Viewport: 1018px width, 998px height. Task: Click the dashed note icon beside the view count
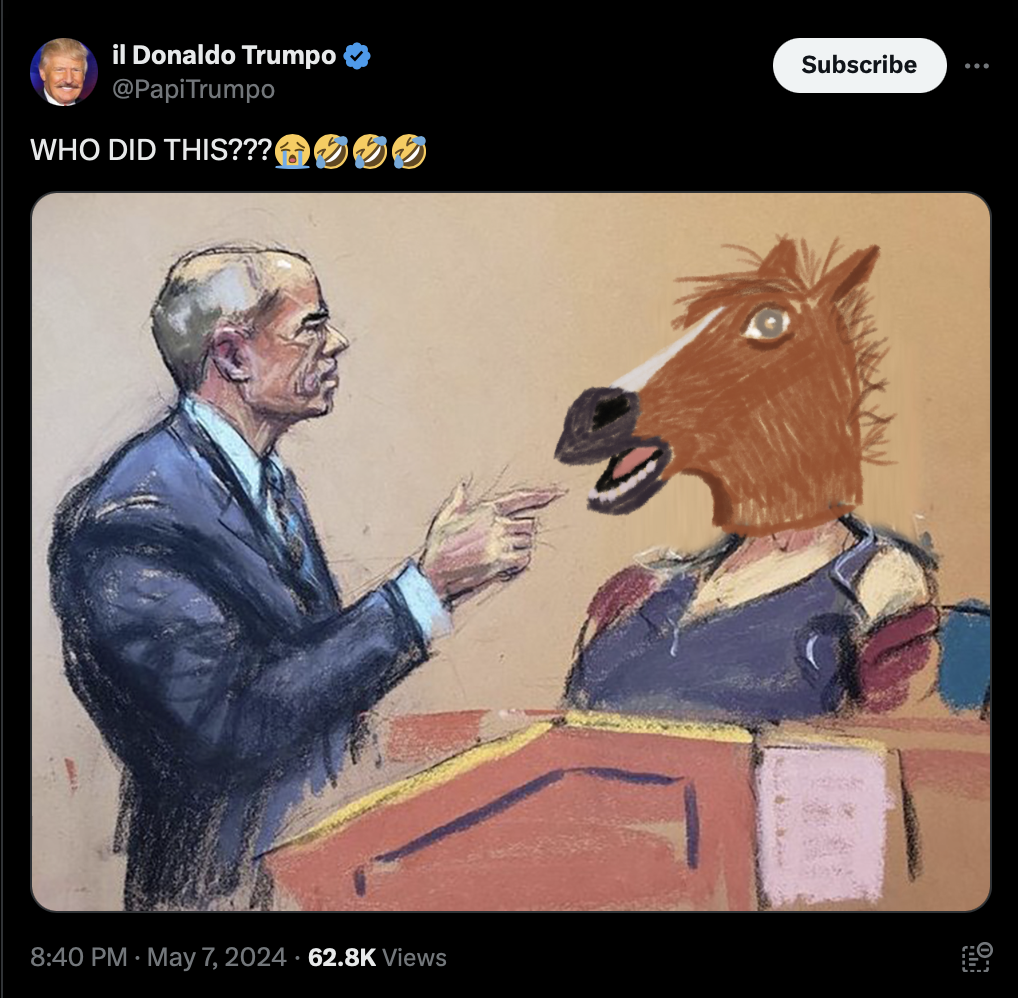tap(976, 957)
